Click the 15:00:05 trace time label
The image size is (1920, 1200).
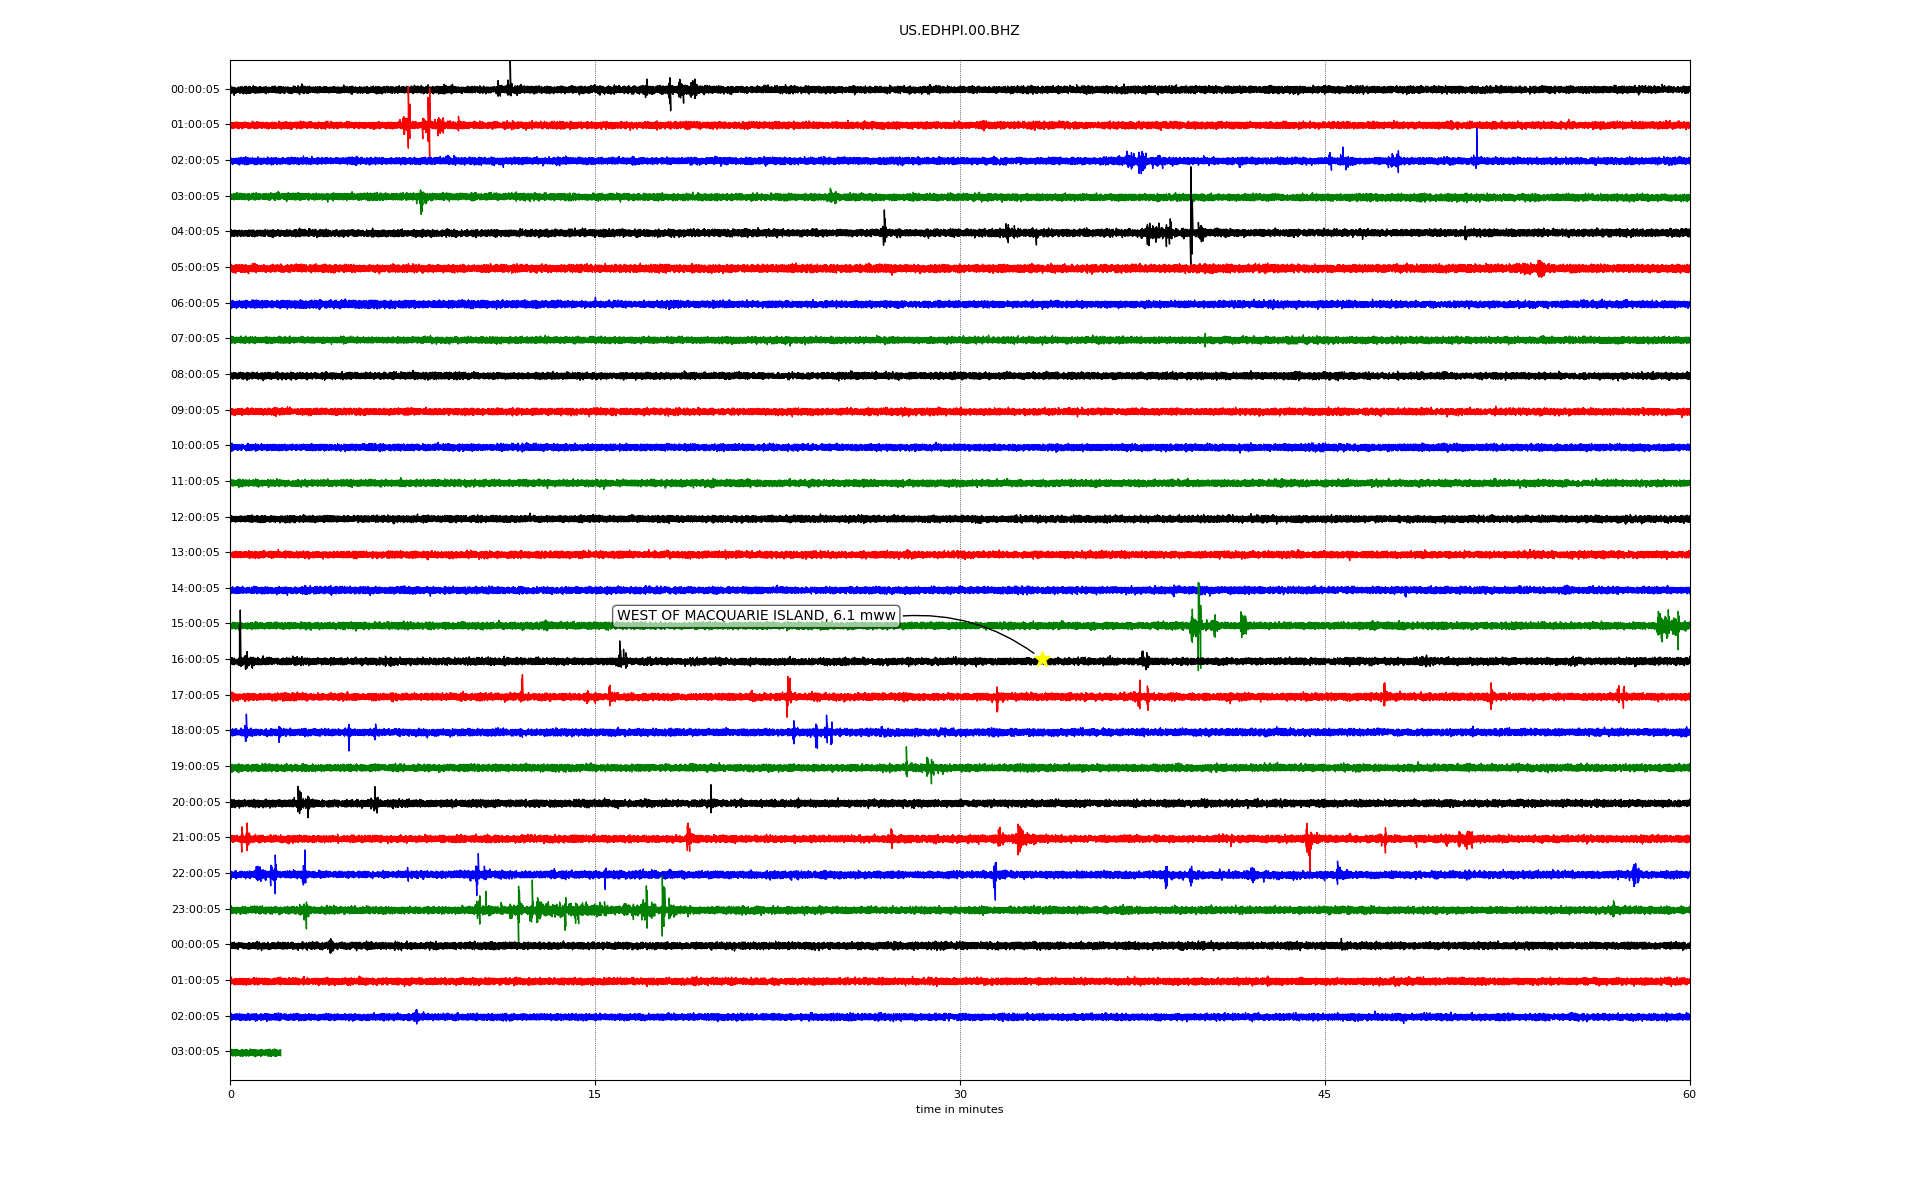195,624
